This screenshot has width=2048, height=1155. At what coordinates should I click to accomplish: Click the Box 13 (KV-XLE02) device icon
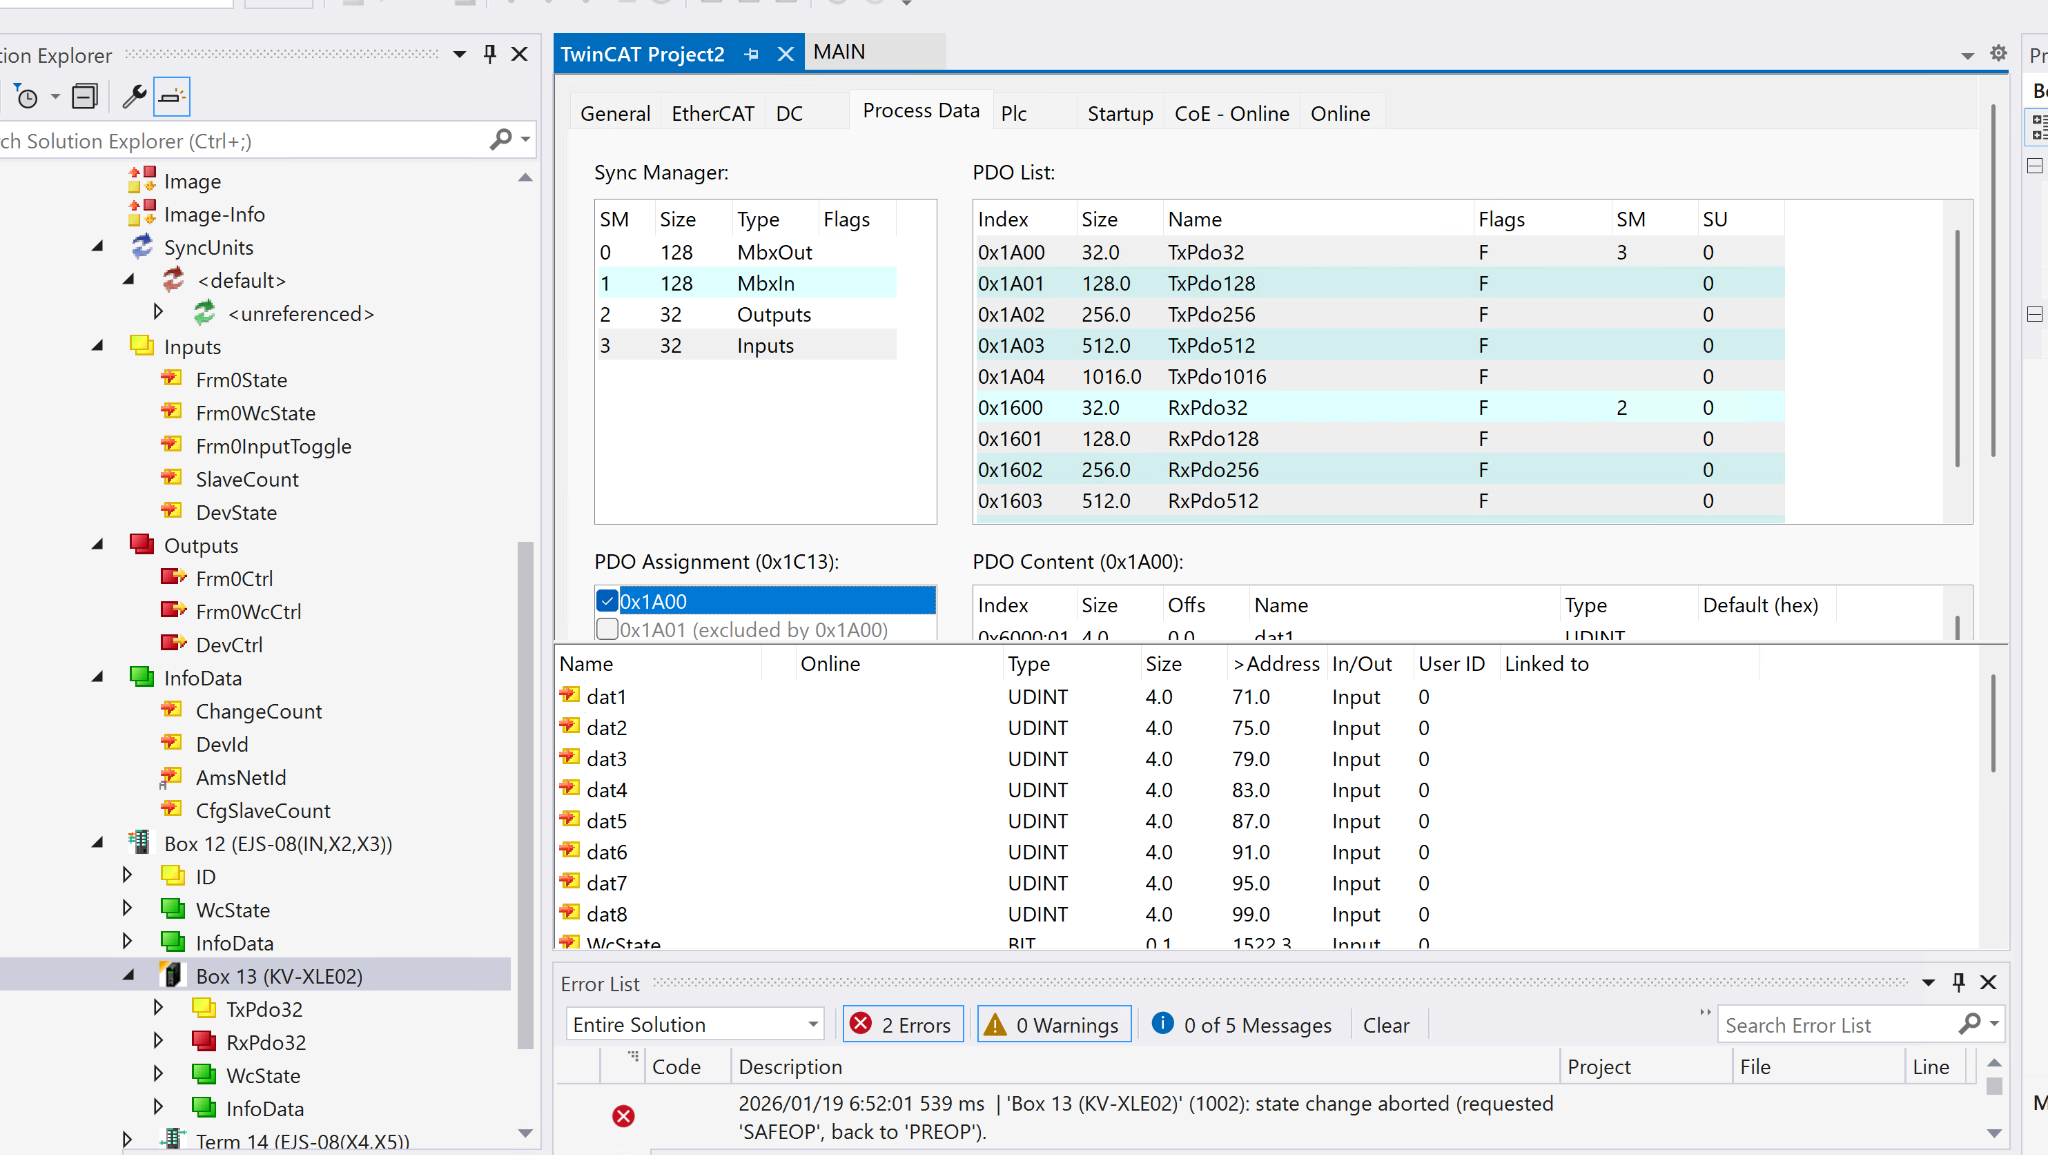tap(172, 975)
